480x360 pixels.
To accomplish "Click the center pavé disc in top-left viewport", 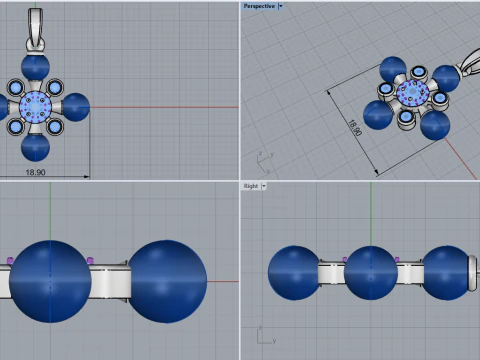I will [35, 107].
